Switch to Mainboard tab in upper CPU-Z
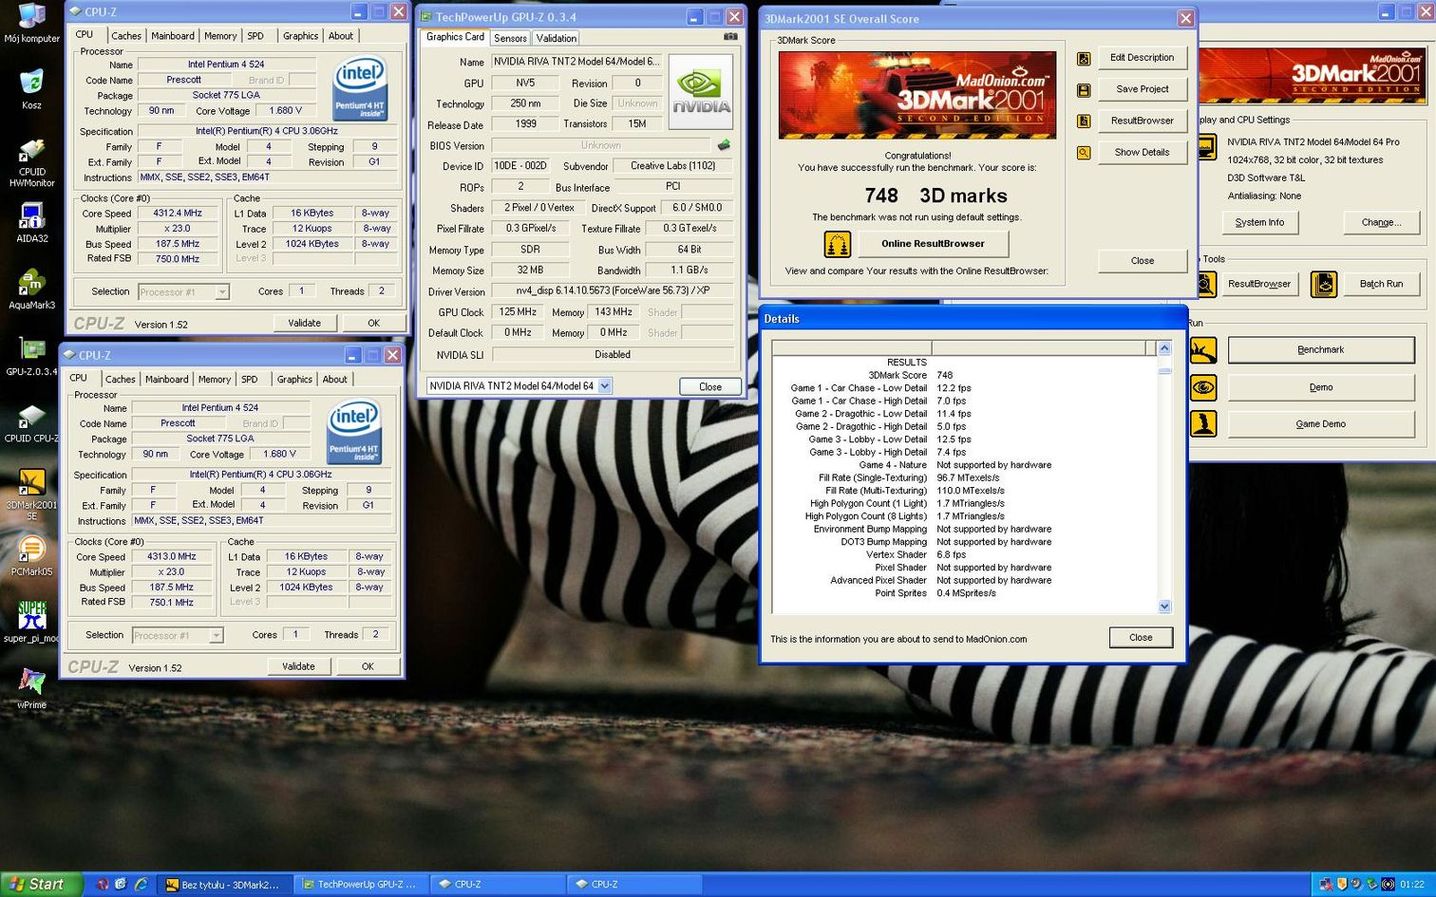Viewport: 1436px width, 897px height. coord(173,36)
